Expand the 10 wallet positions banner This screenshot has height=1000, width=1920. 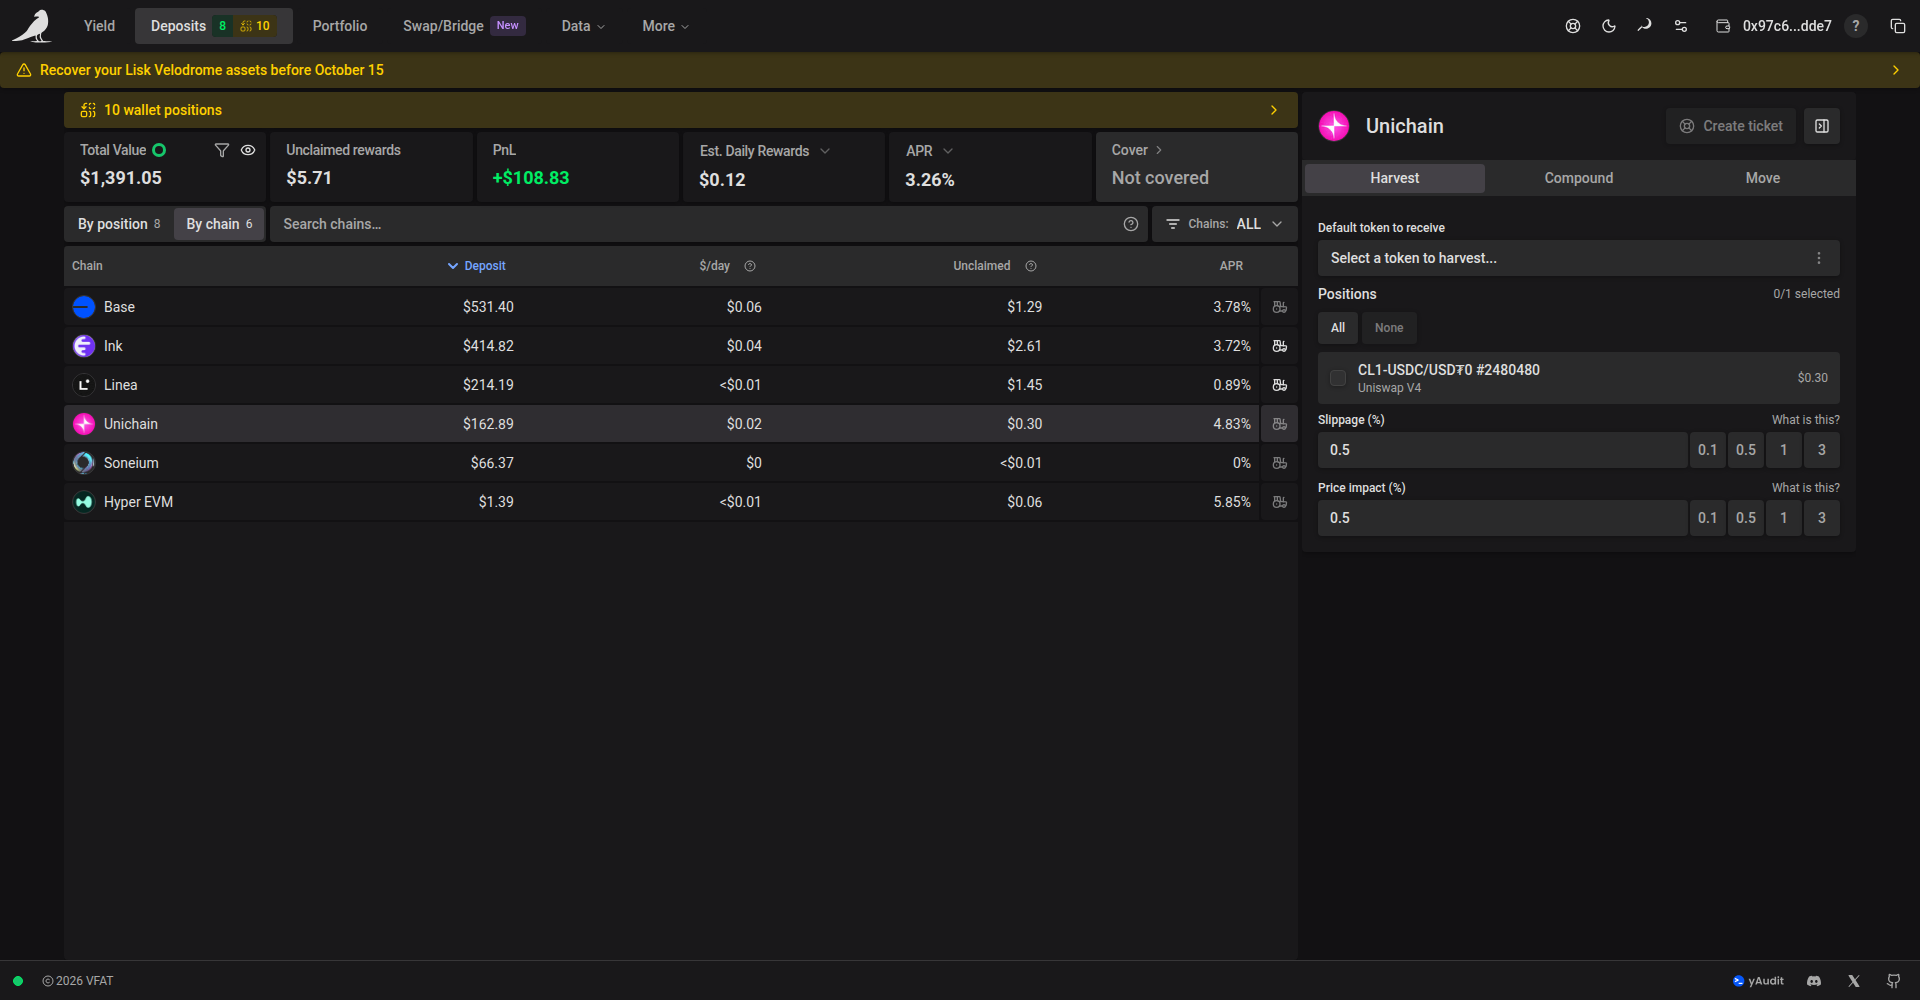(x=681, y=110)
